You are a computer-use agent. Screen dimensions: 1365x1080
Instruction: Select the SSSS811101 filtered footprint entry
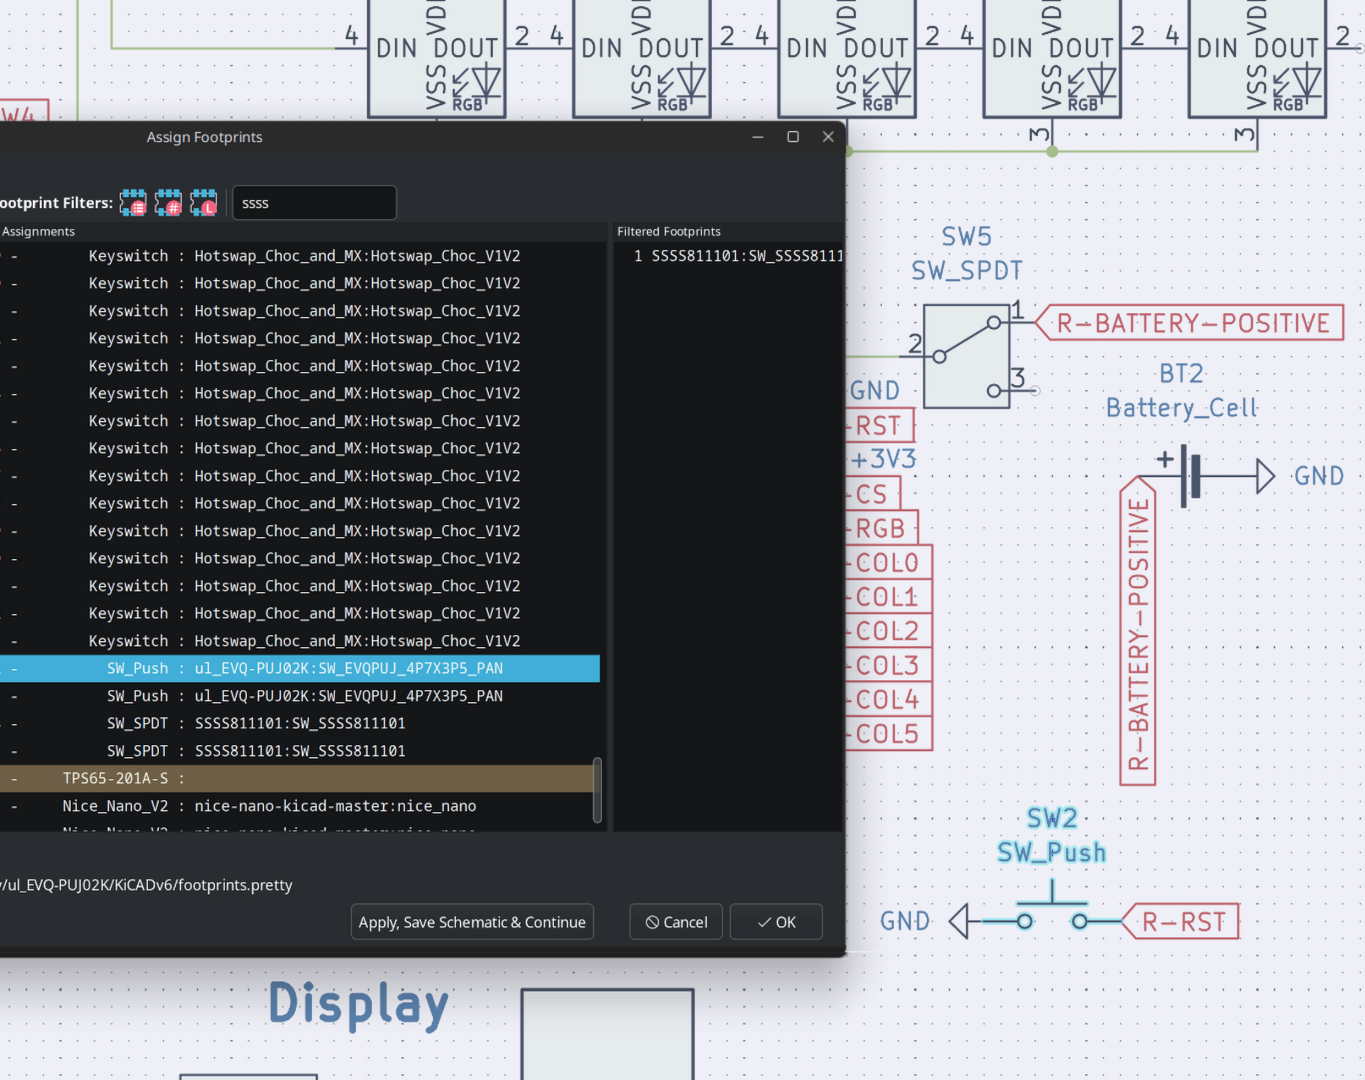(740, 256)
